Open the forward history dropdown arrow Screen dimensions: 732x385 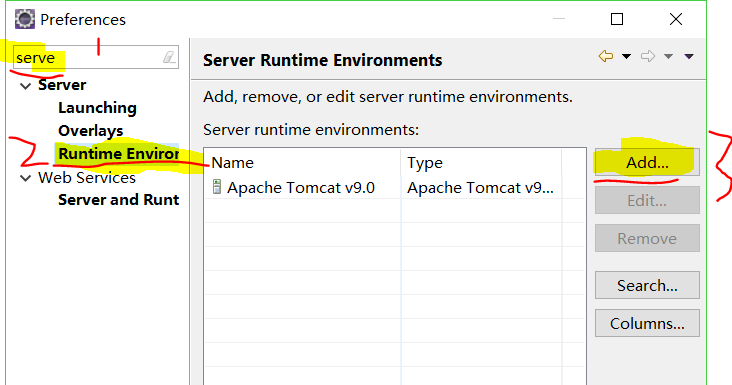(669, 56)
